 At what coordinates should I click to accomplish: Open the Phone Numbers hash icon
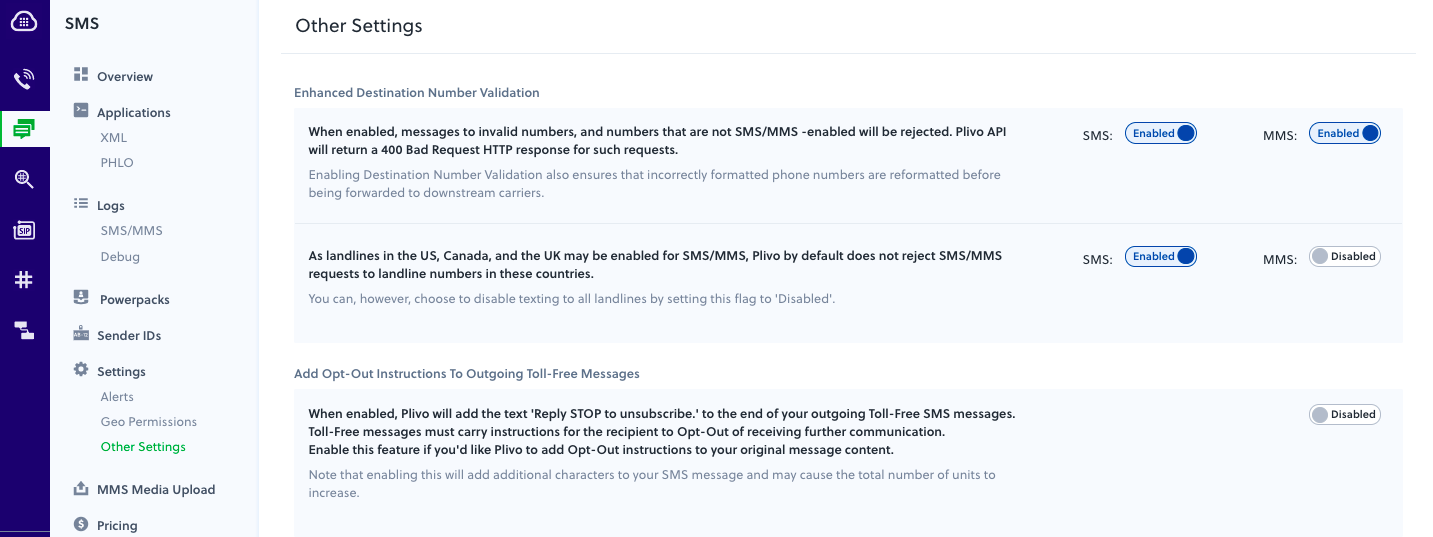click(24, 280)
